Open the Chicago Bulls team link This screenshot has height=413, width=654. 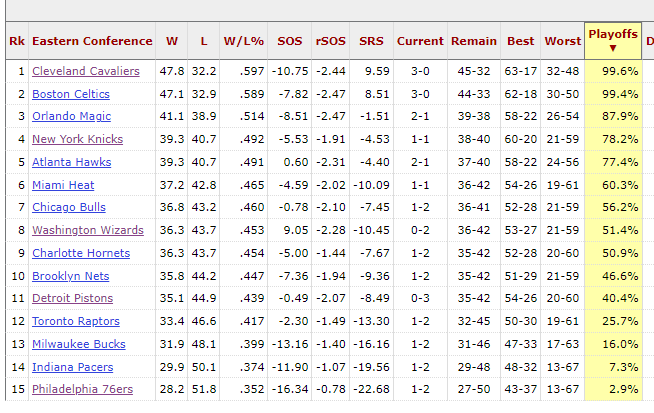(x=69, y=207)
